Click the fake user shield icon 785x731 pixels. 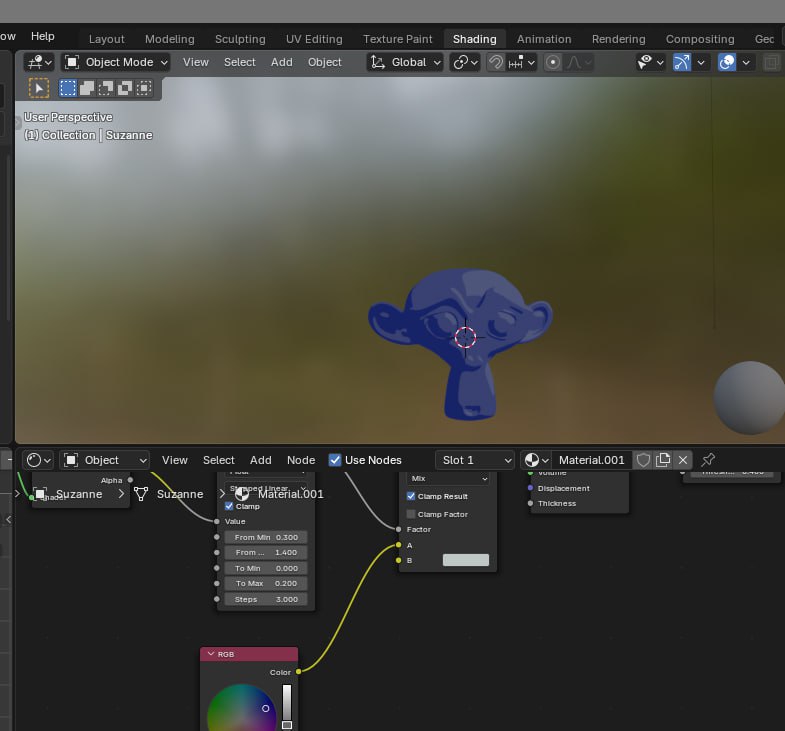644,460
